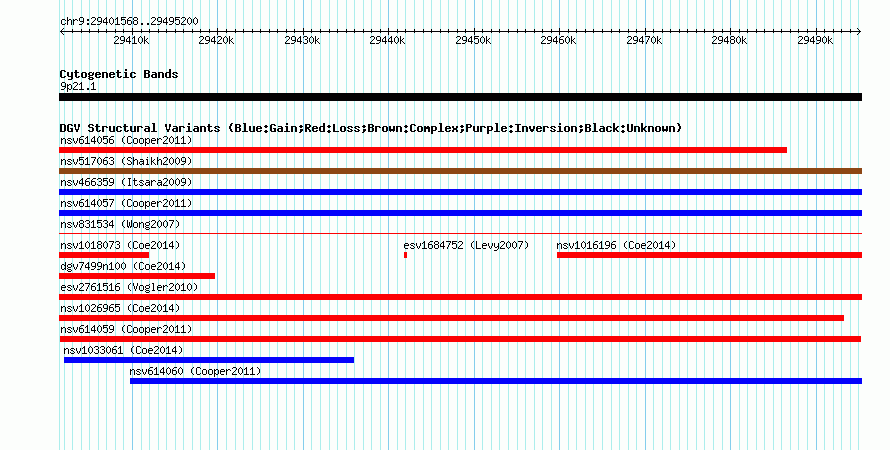890x450 pixels.
Task: Open the dgv7499n100 (Coe2014) label
Action: [123, 266]
